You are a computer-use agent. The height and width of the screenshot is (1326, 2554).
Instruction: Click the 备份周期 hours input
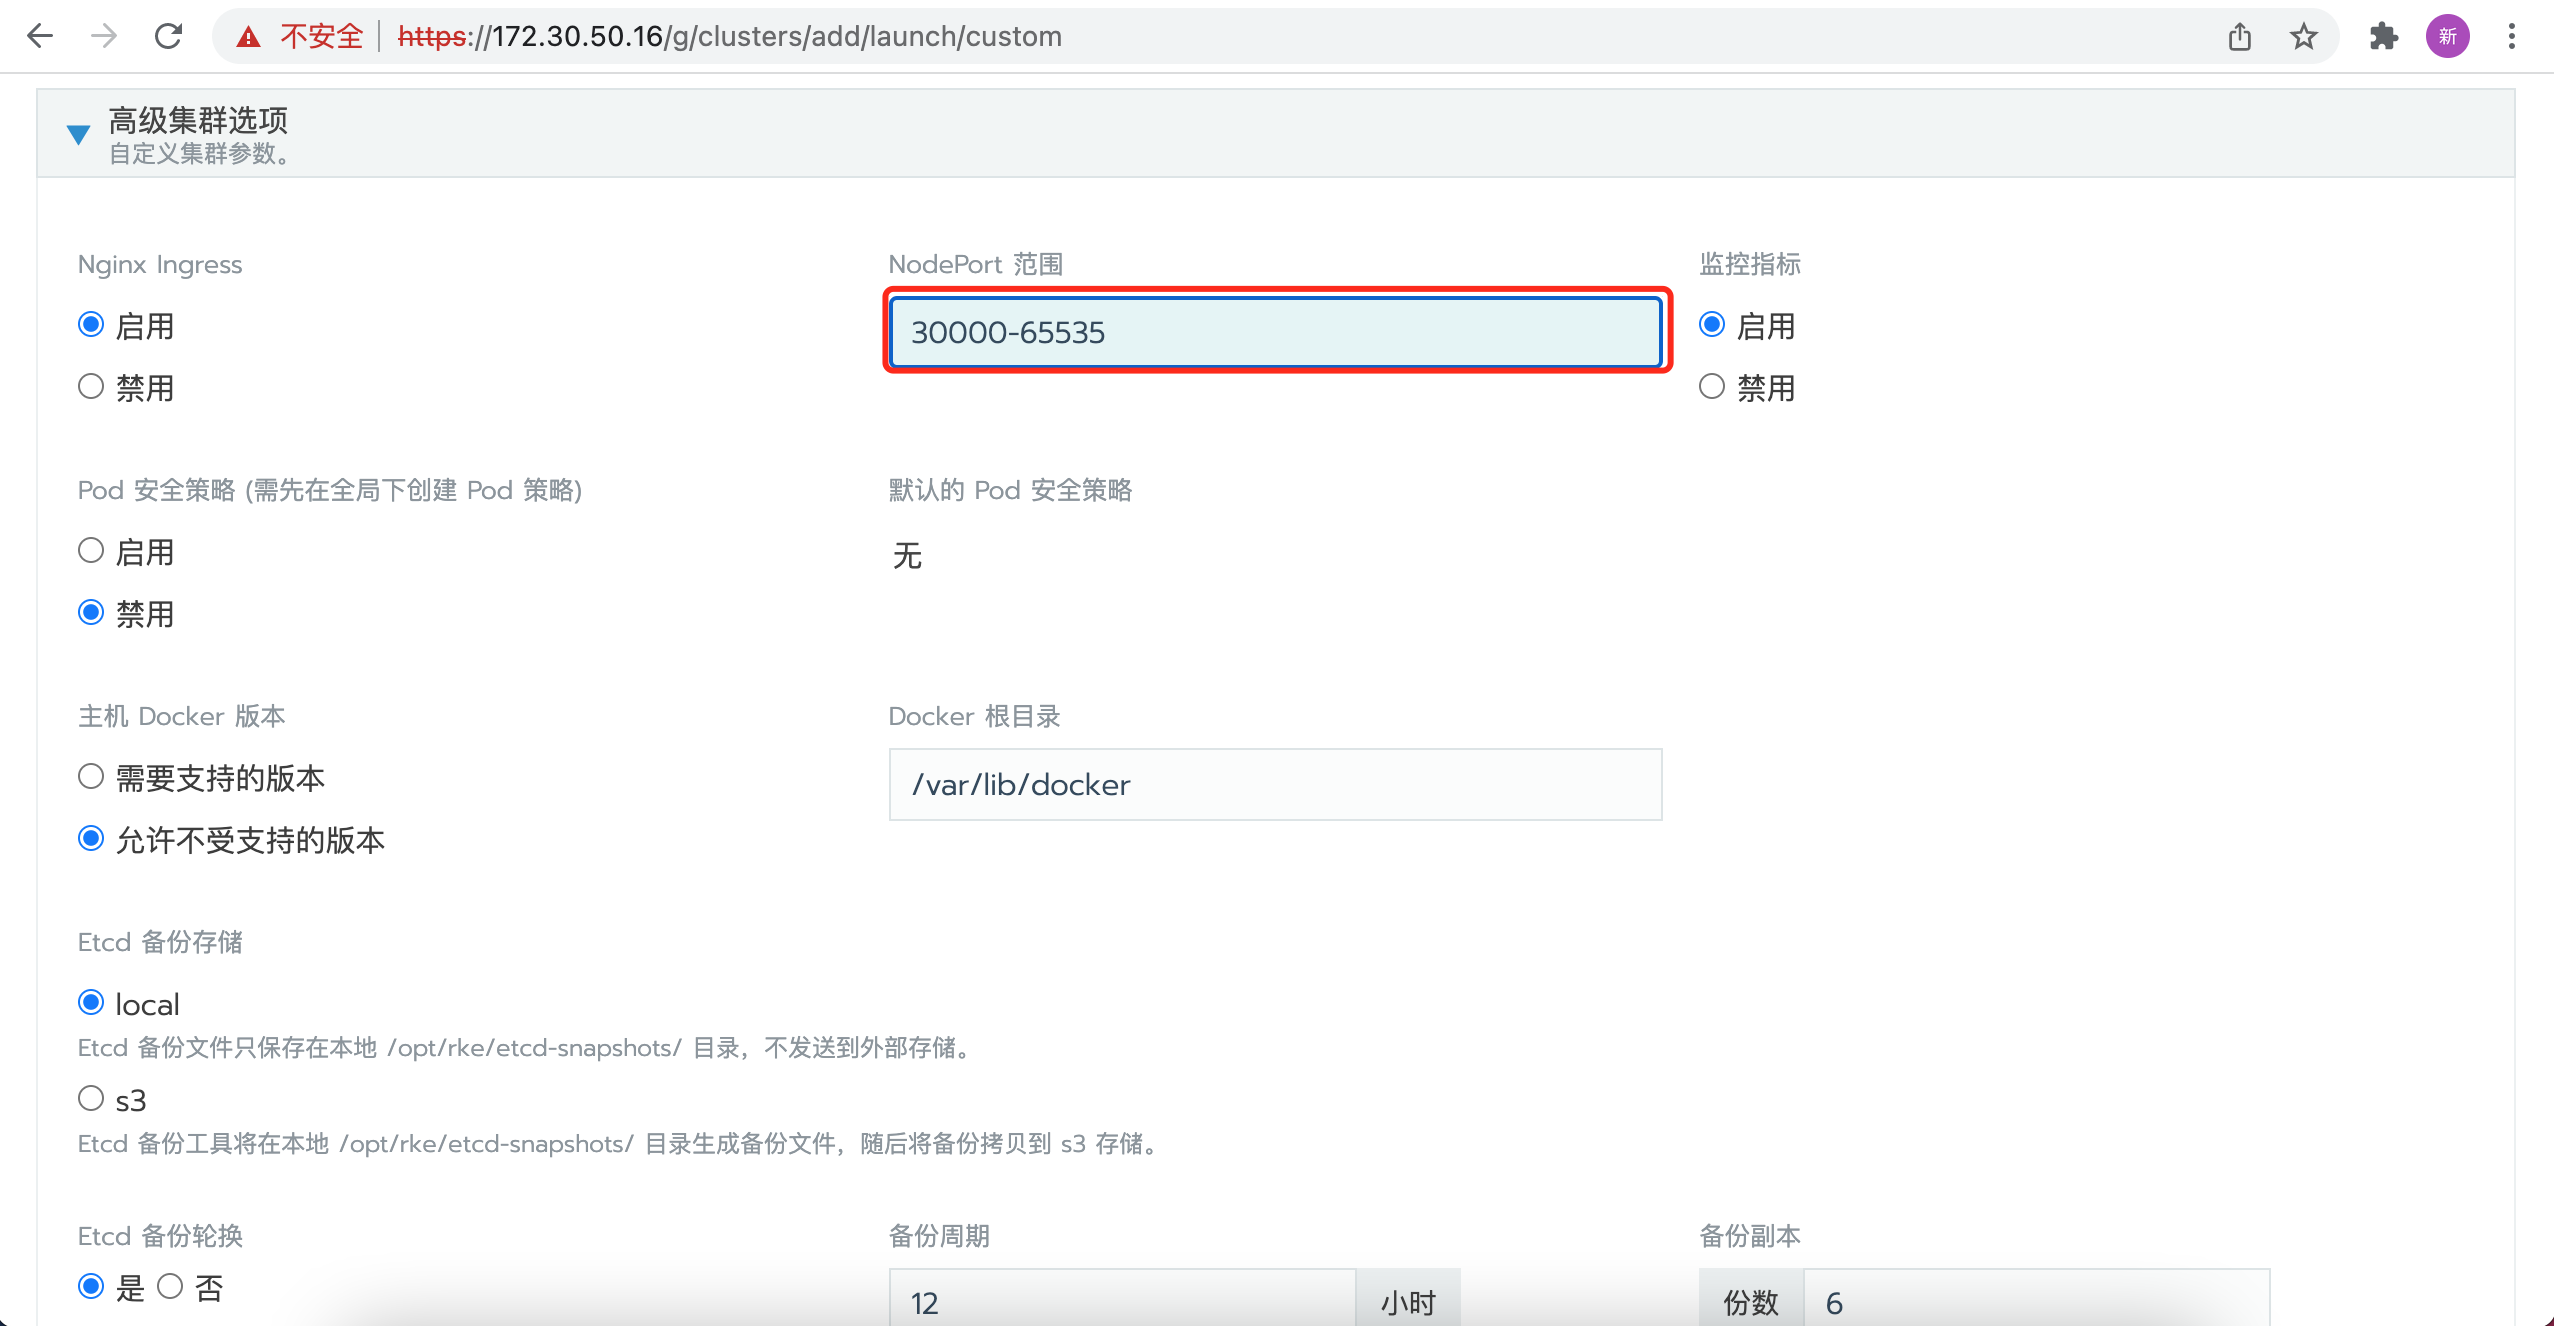pos(1120,1302)
